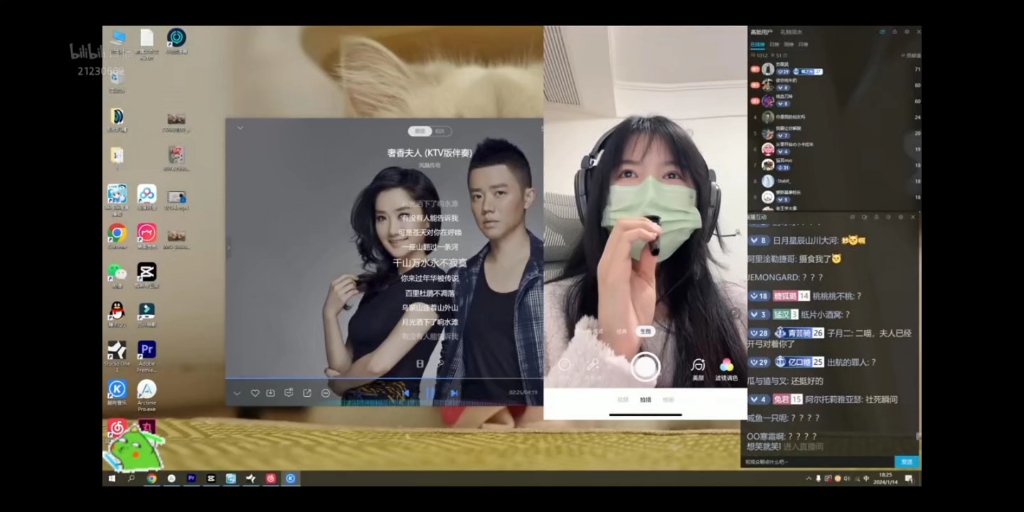The height and width of the screenshot is (512, 1024).
Task: Open the CapCut (剪映) desktop icon
Action: click(x=147, y=276)
